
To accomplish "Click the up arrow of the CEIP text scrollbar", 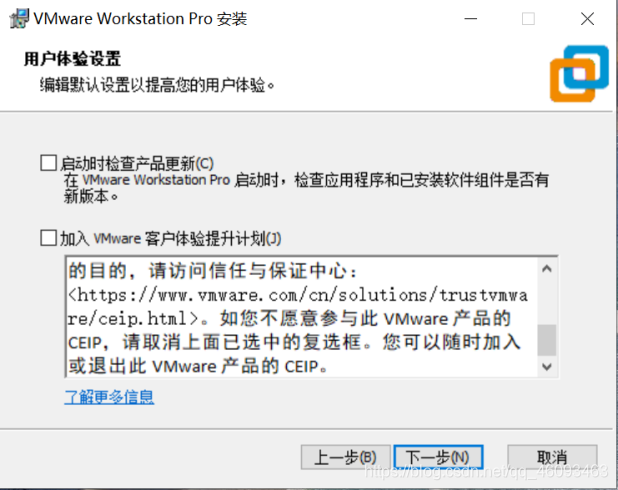I will [x=547, y=269].
